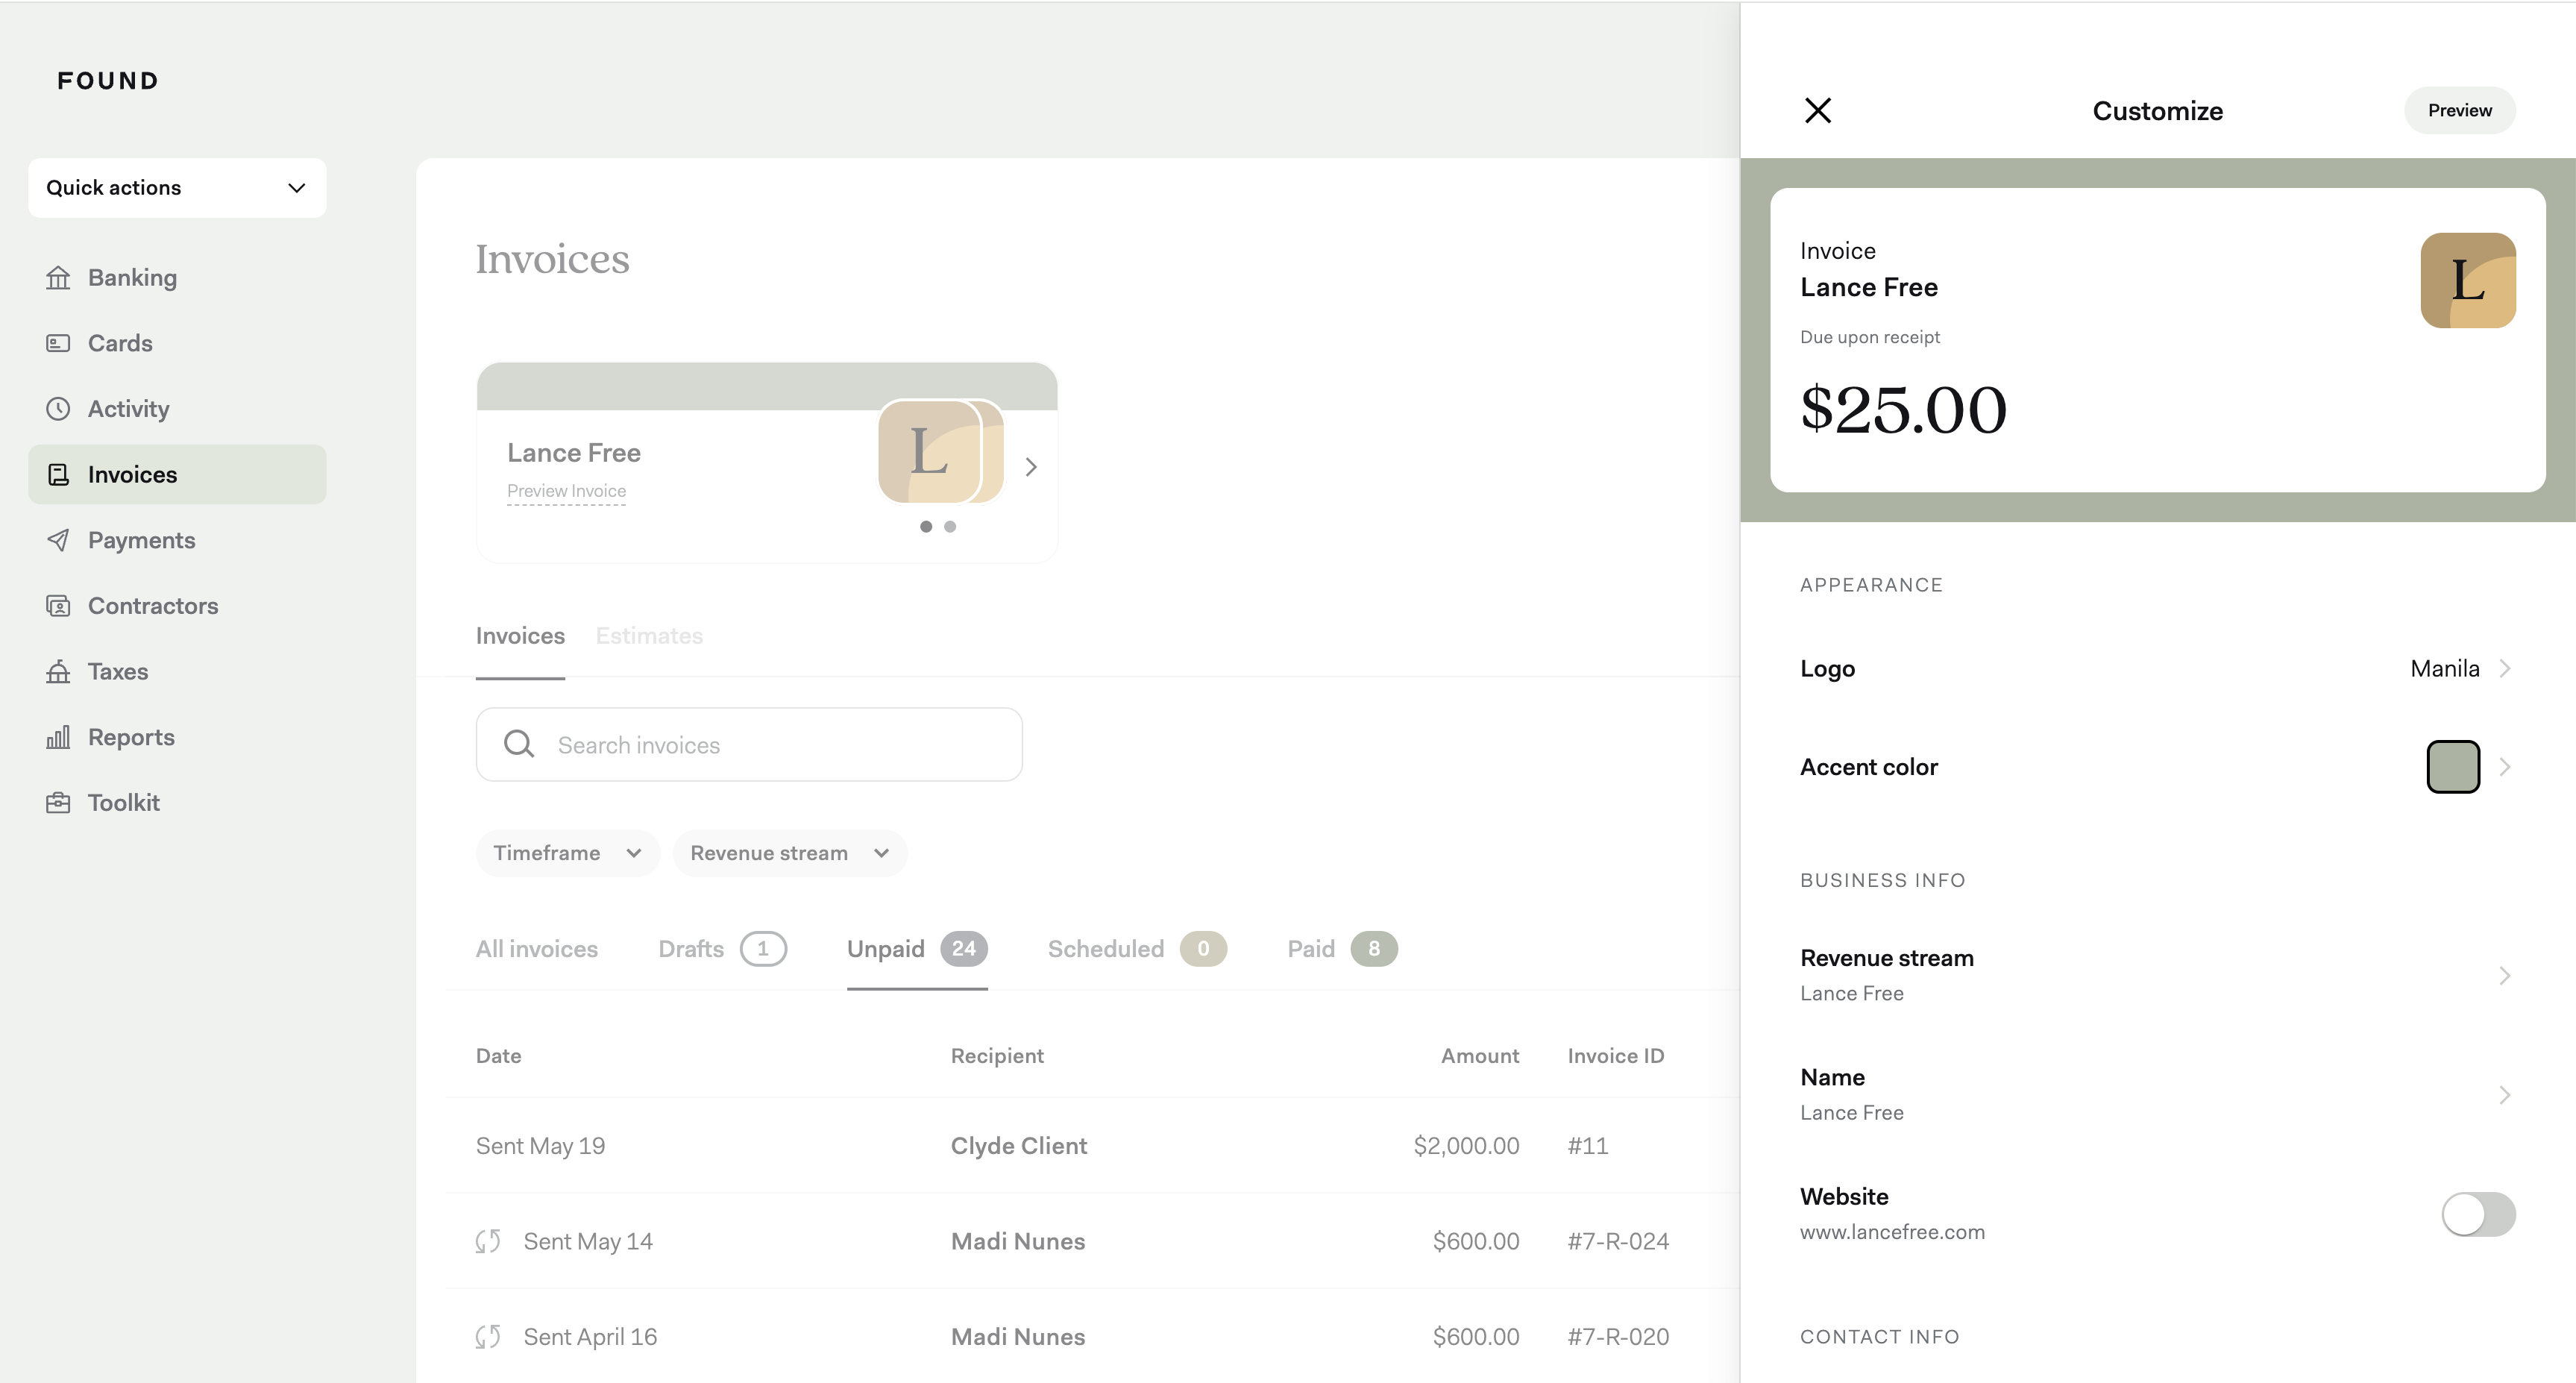Click the Reports bar chart icon

(x=58, y=737)
